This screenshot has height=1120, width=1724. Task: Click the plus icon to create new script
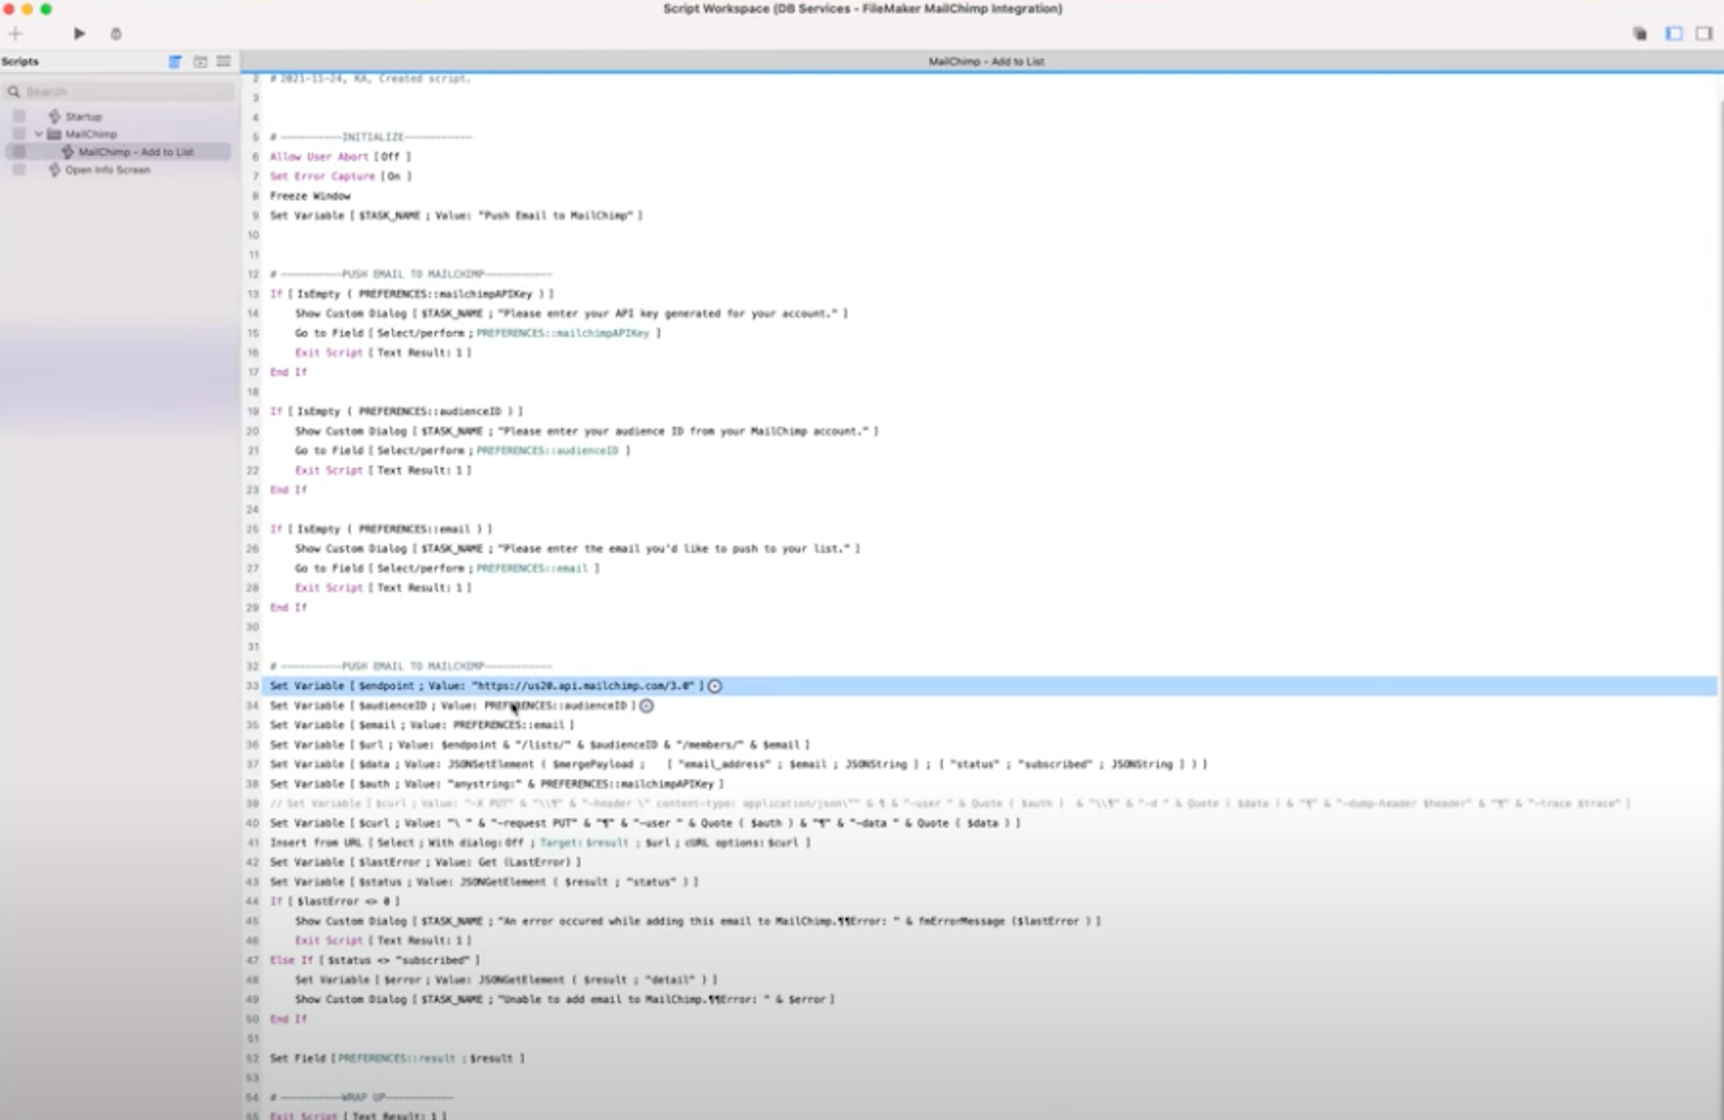point(15,33)
